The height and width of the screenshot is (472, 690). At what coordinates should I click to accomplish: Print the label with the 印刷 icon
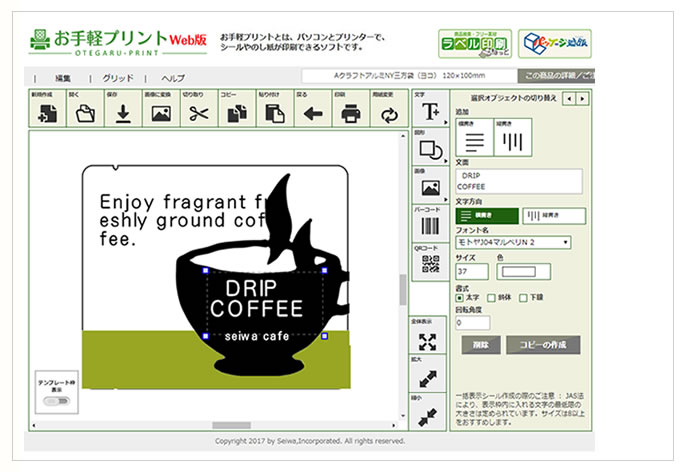coord(350,109)
